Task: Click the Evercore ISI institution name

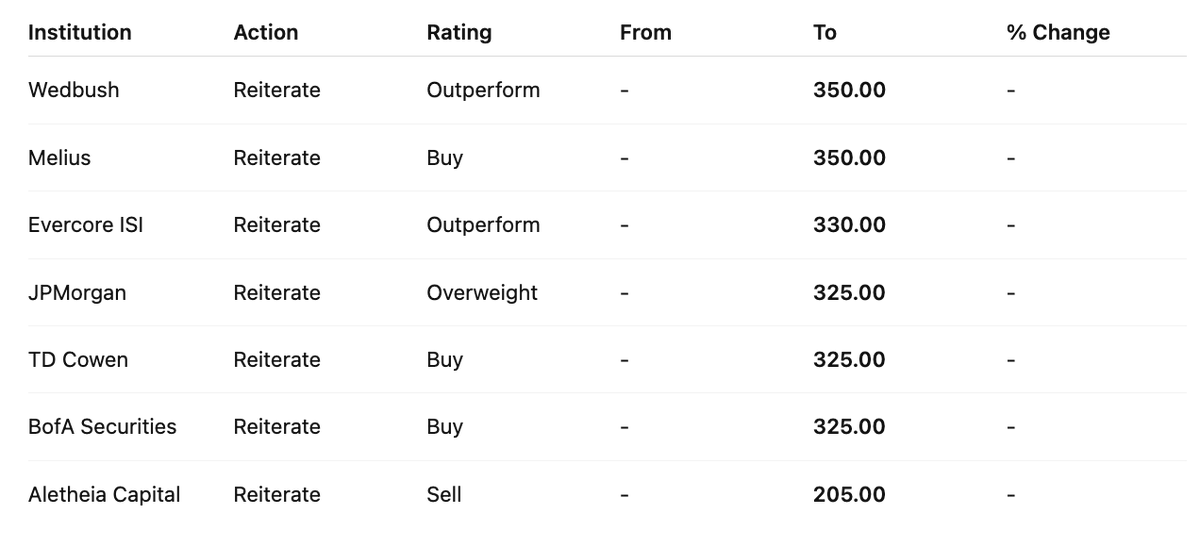Action: 85,225
